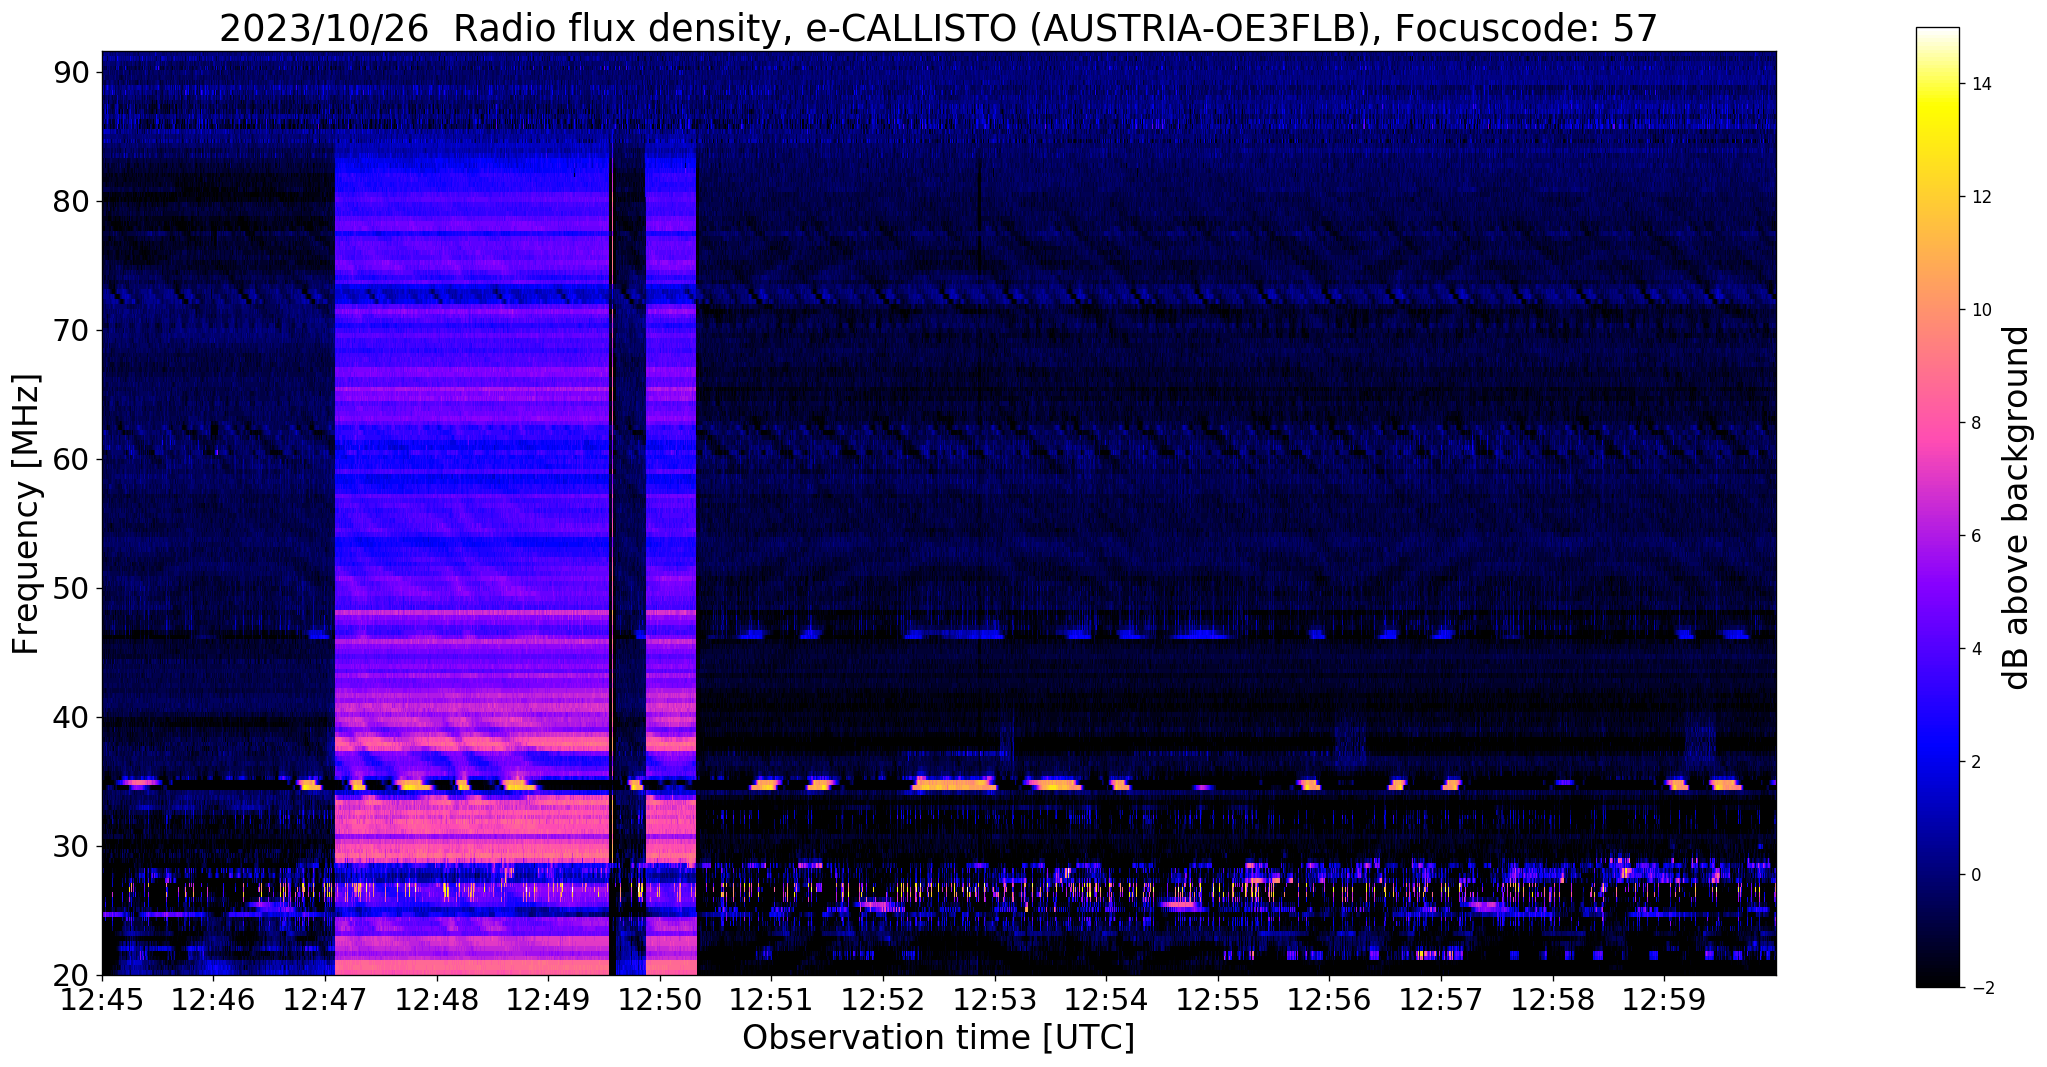Click the 70 MHz frequency tick label
Viewport: 2047px width, 1067px height.
click(x=73, y=330)
